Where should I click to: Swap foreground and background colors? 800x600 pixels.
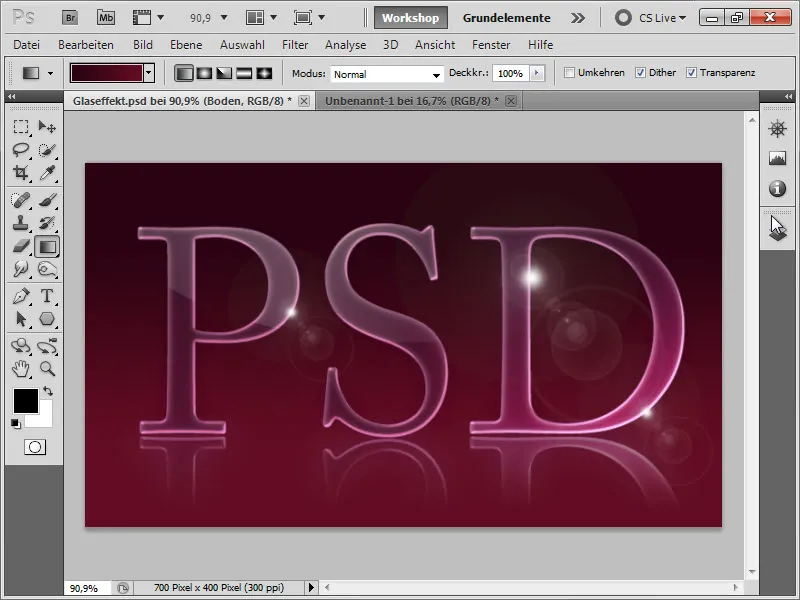click(x=48, y=391)
